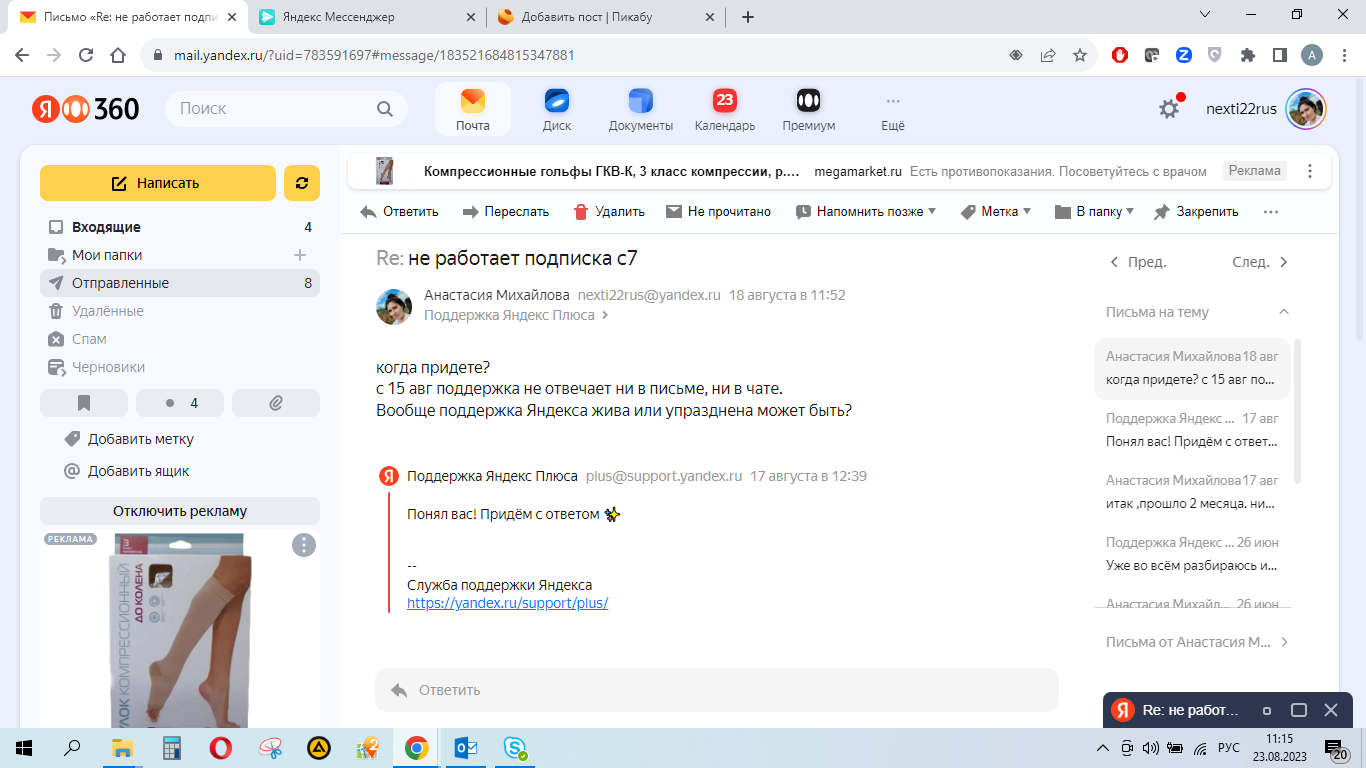
Task: Open thread item "итак, прошло 2 месяца"
Action: coord(1192,491)
